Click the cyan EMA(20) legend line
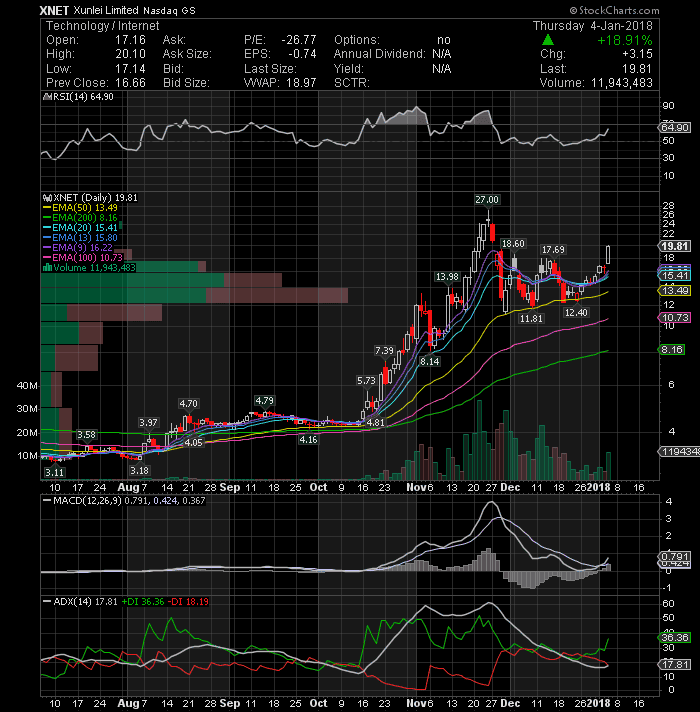Image resolution: width=700 pixels, height=712 pixels. coord(47,227)
